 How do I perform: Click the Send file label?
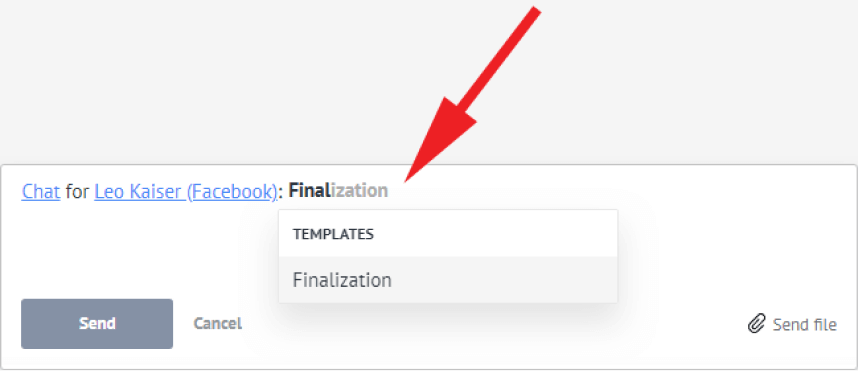coord(804,324)
